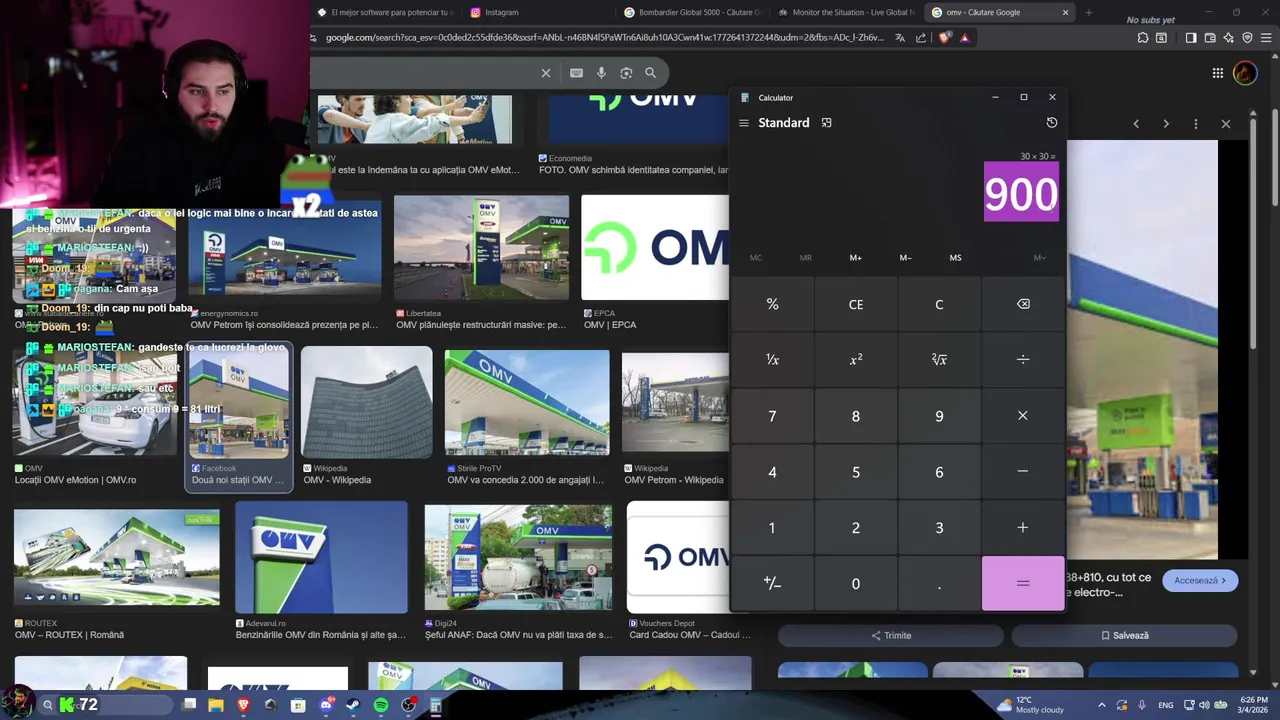Close the omv Căutare Google tab
Viewport: 1280px width, 720px height.
(x=1065, y=12)
